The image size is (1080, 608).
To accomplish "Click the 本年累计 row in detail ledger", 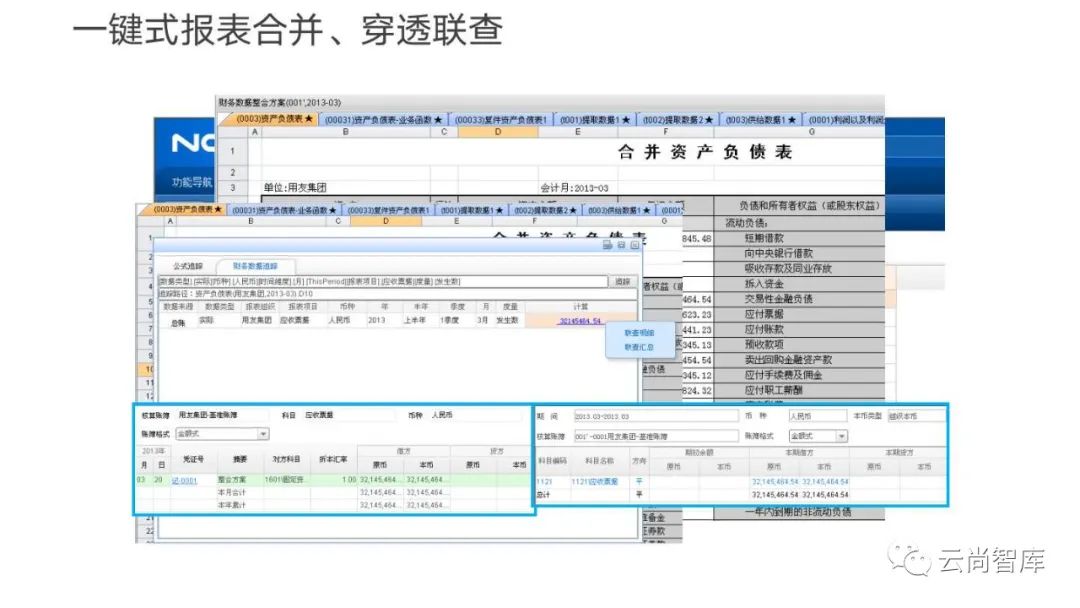I will [334, 505].
